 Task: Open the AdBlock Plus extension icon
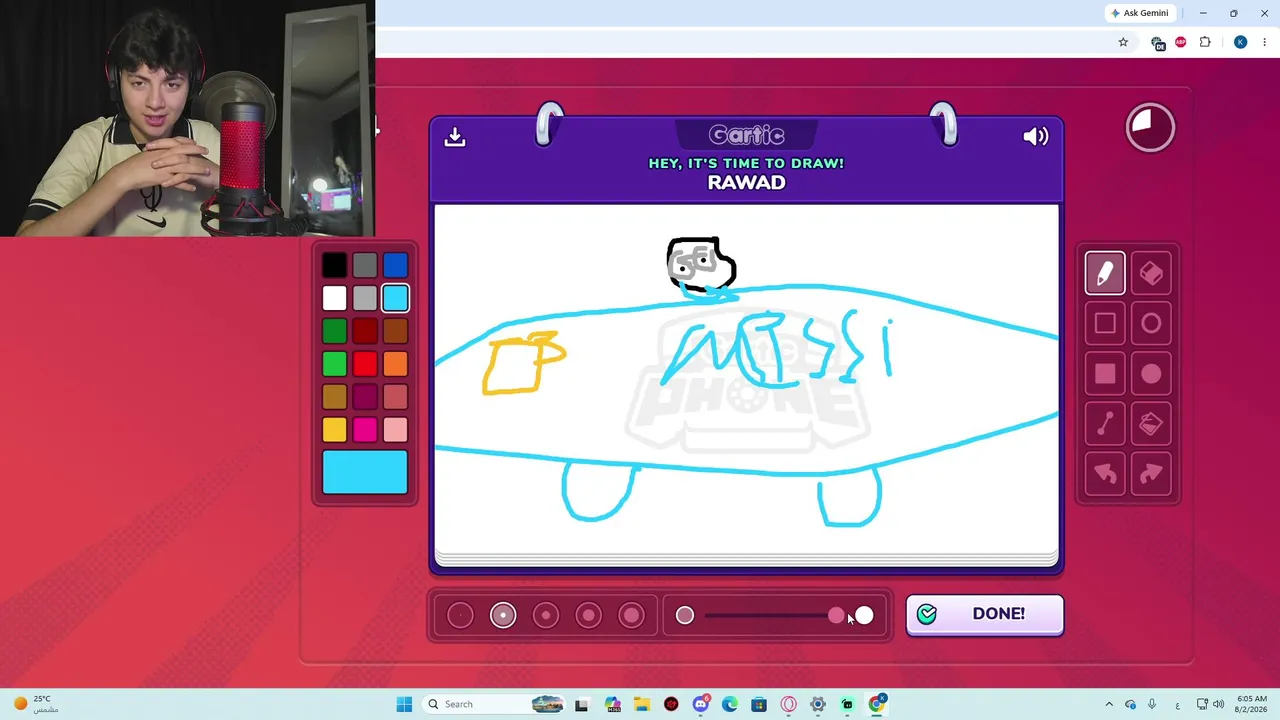pos(1181,42)
